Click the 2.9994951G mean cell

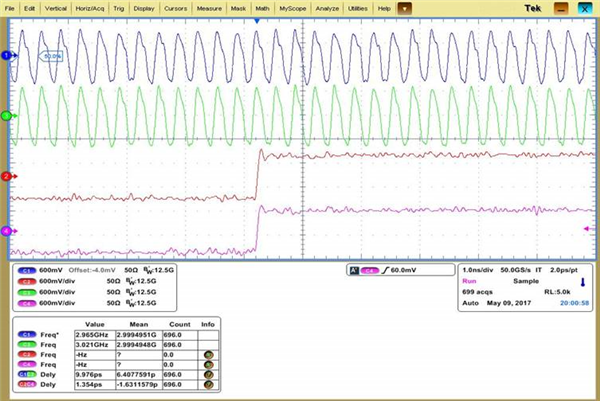tap(139, 335)
